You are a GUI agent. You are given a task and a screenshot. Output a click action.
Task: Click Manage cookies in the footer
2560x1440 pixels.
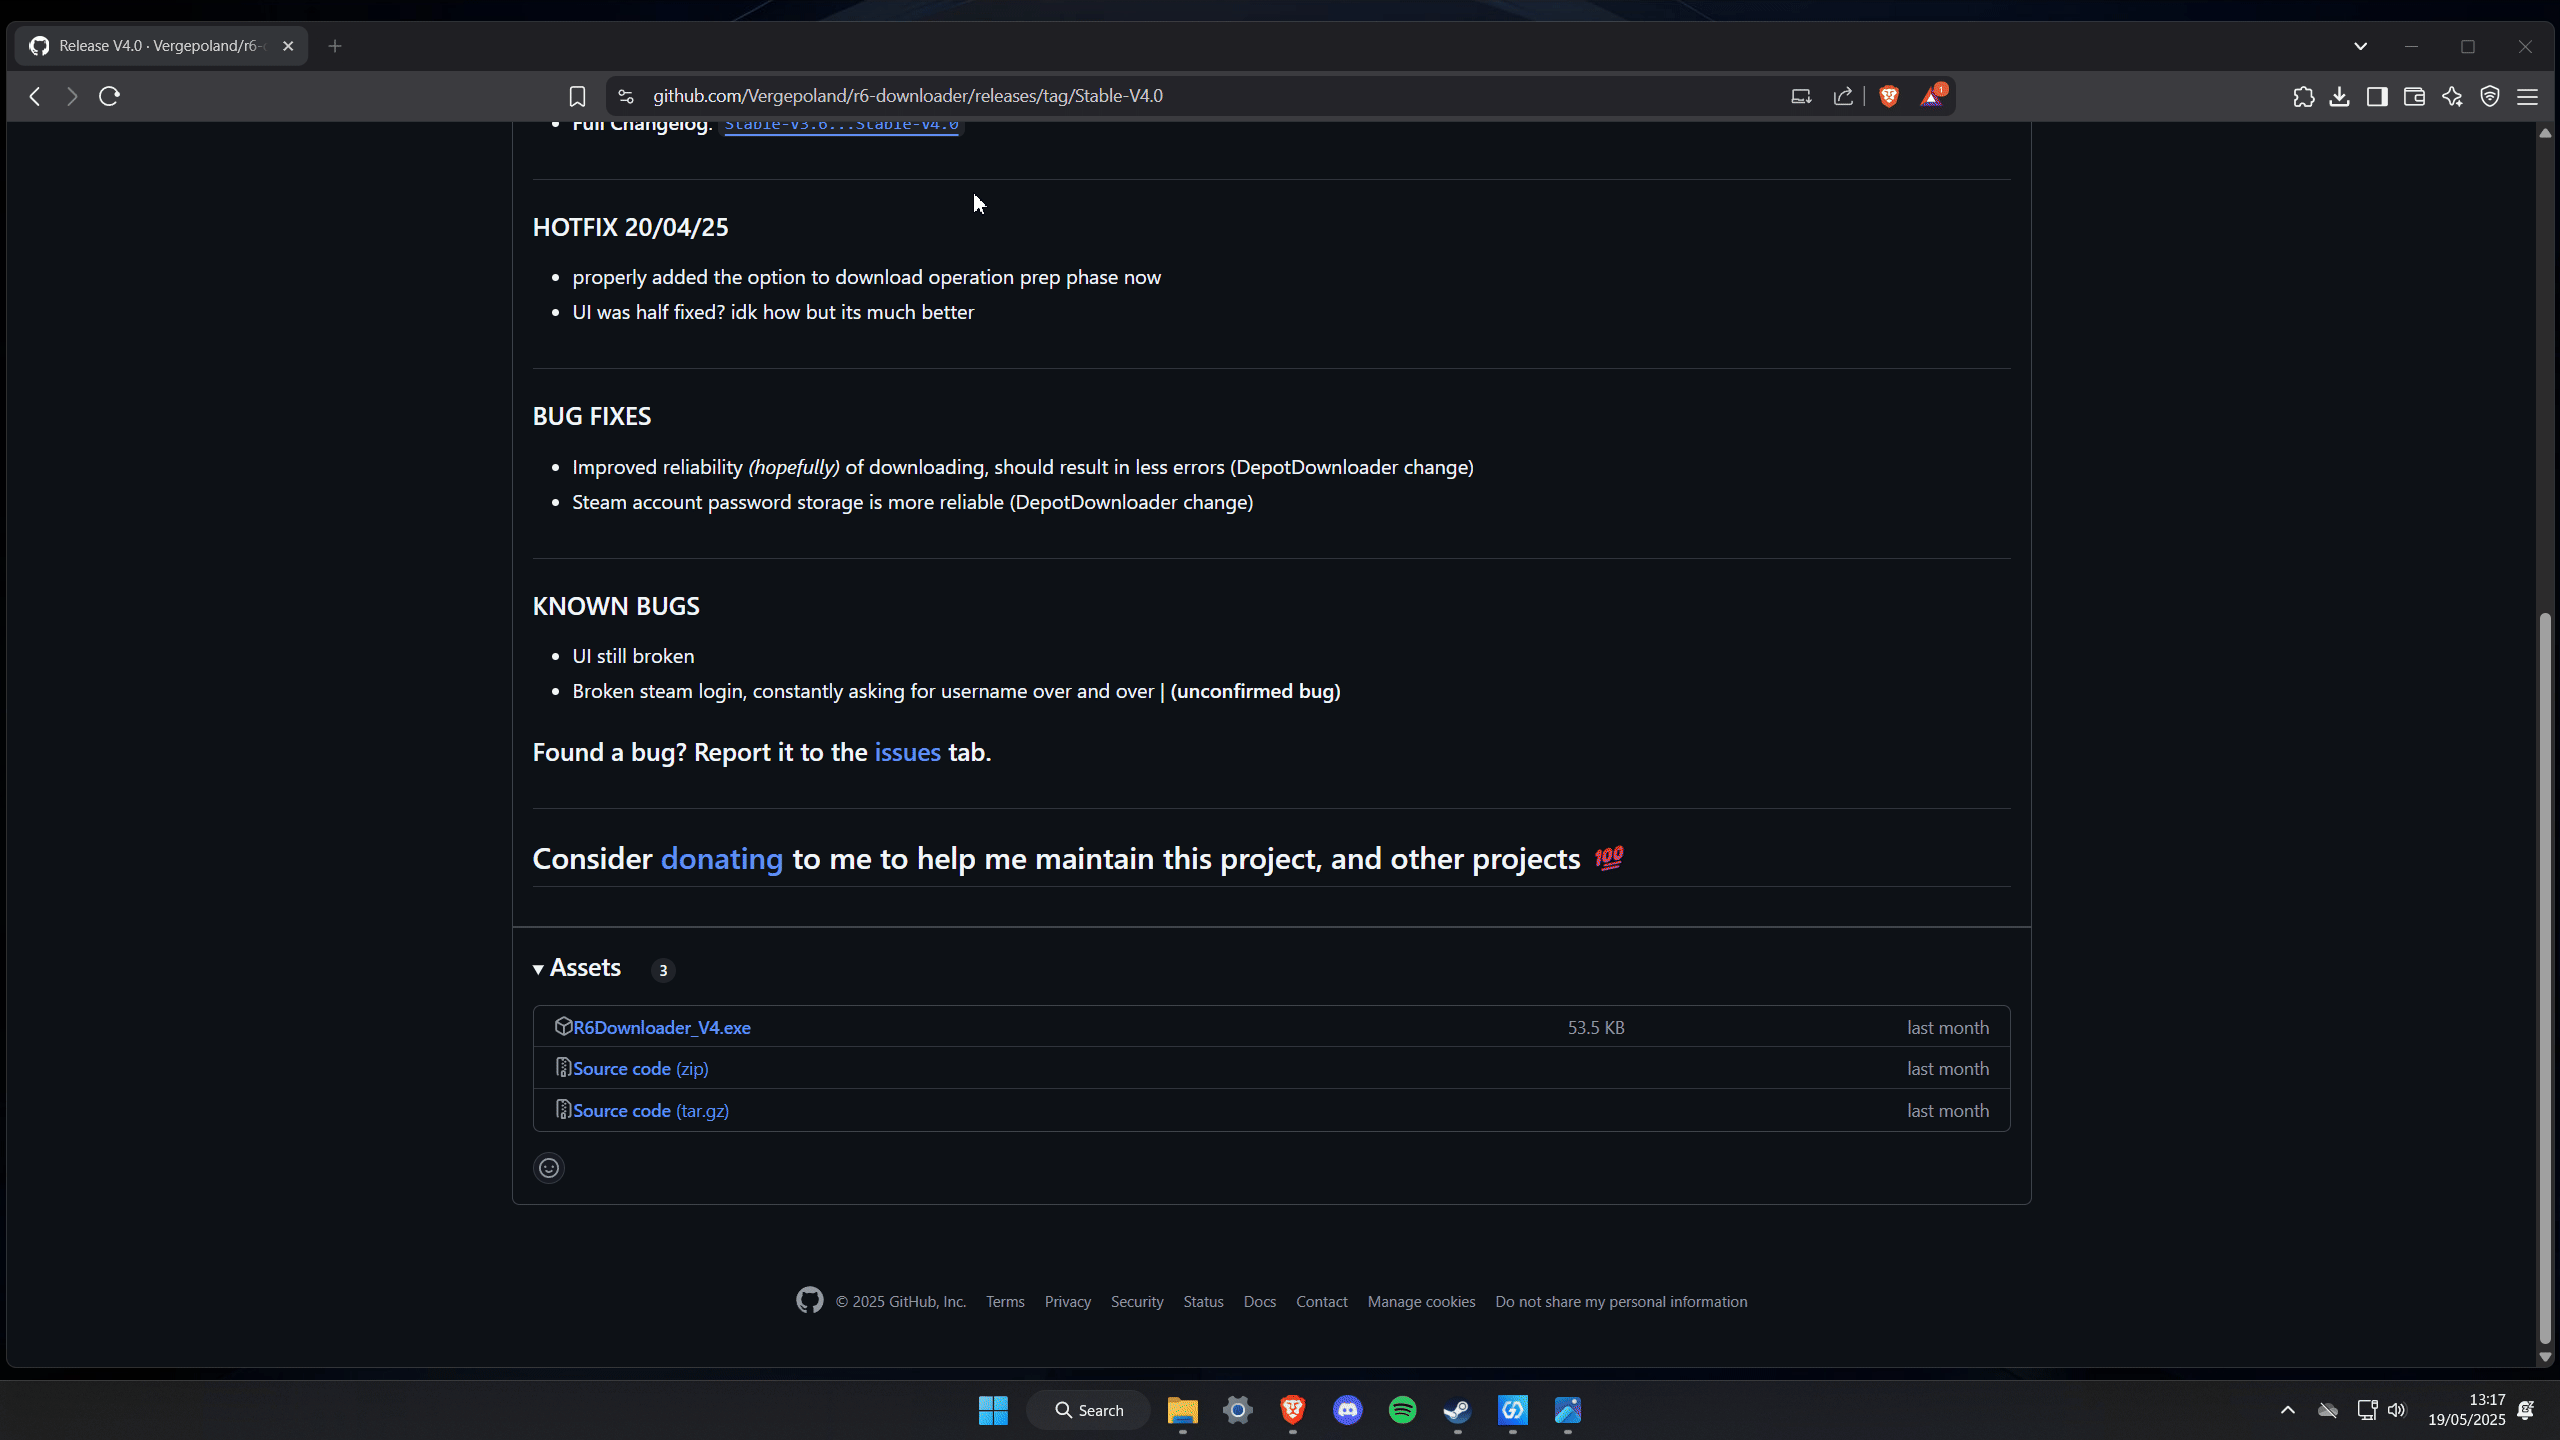(x=1421, y=1302)
